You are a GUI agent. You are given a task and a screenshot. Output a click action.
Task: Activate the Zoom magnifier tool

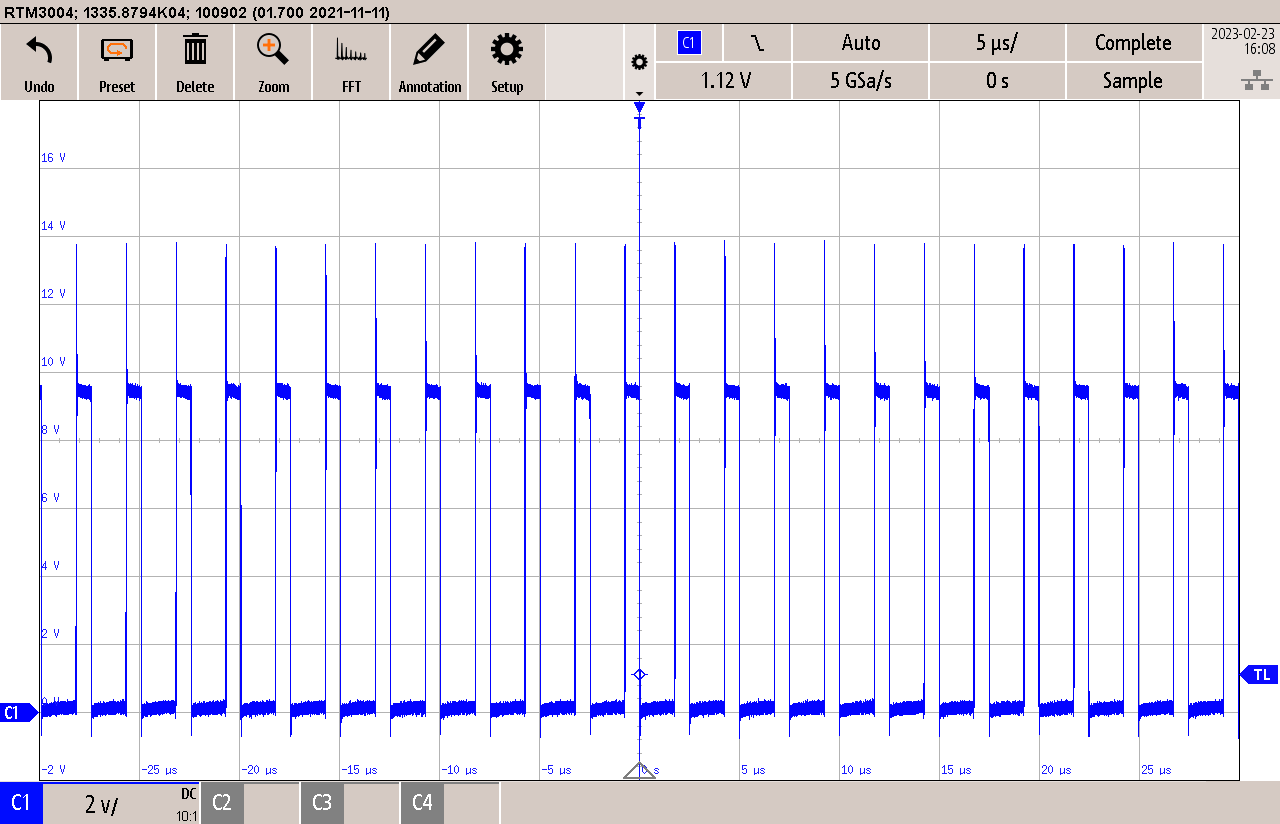[273, 49]
